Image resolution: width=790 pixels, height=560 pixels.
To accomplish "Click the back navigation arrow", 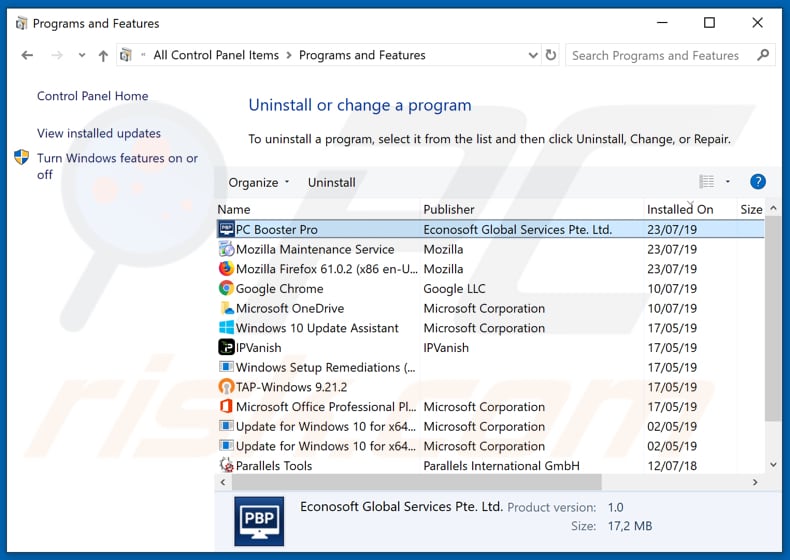I will point(27,56).
